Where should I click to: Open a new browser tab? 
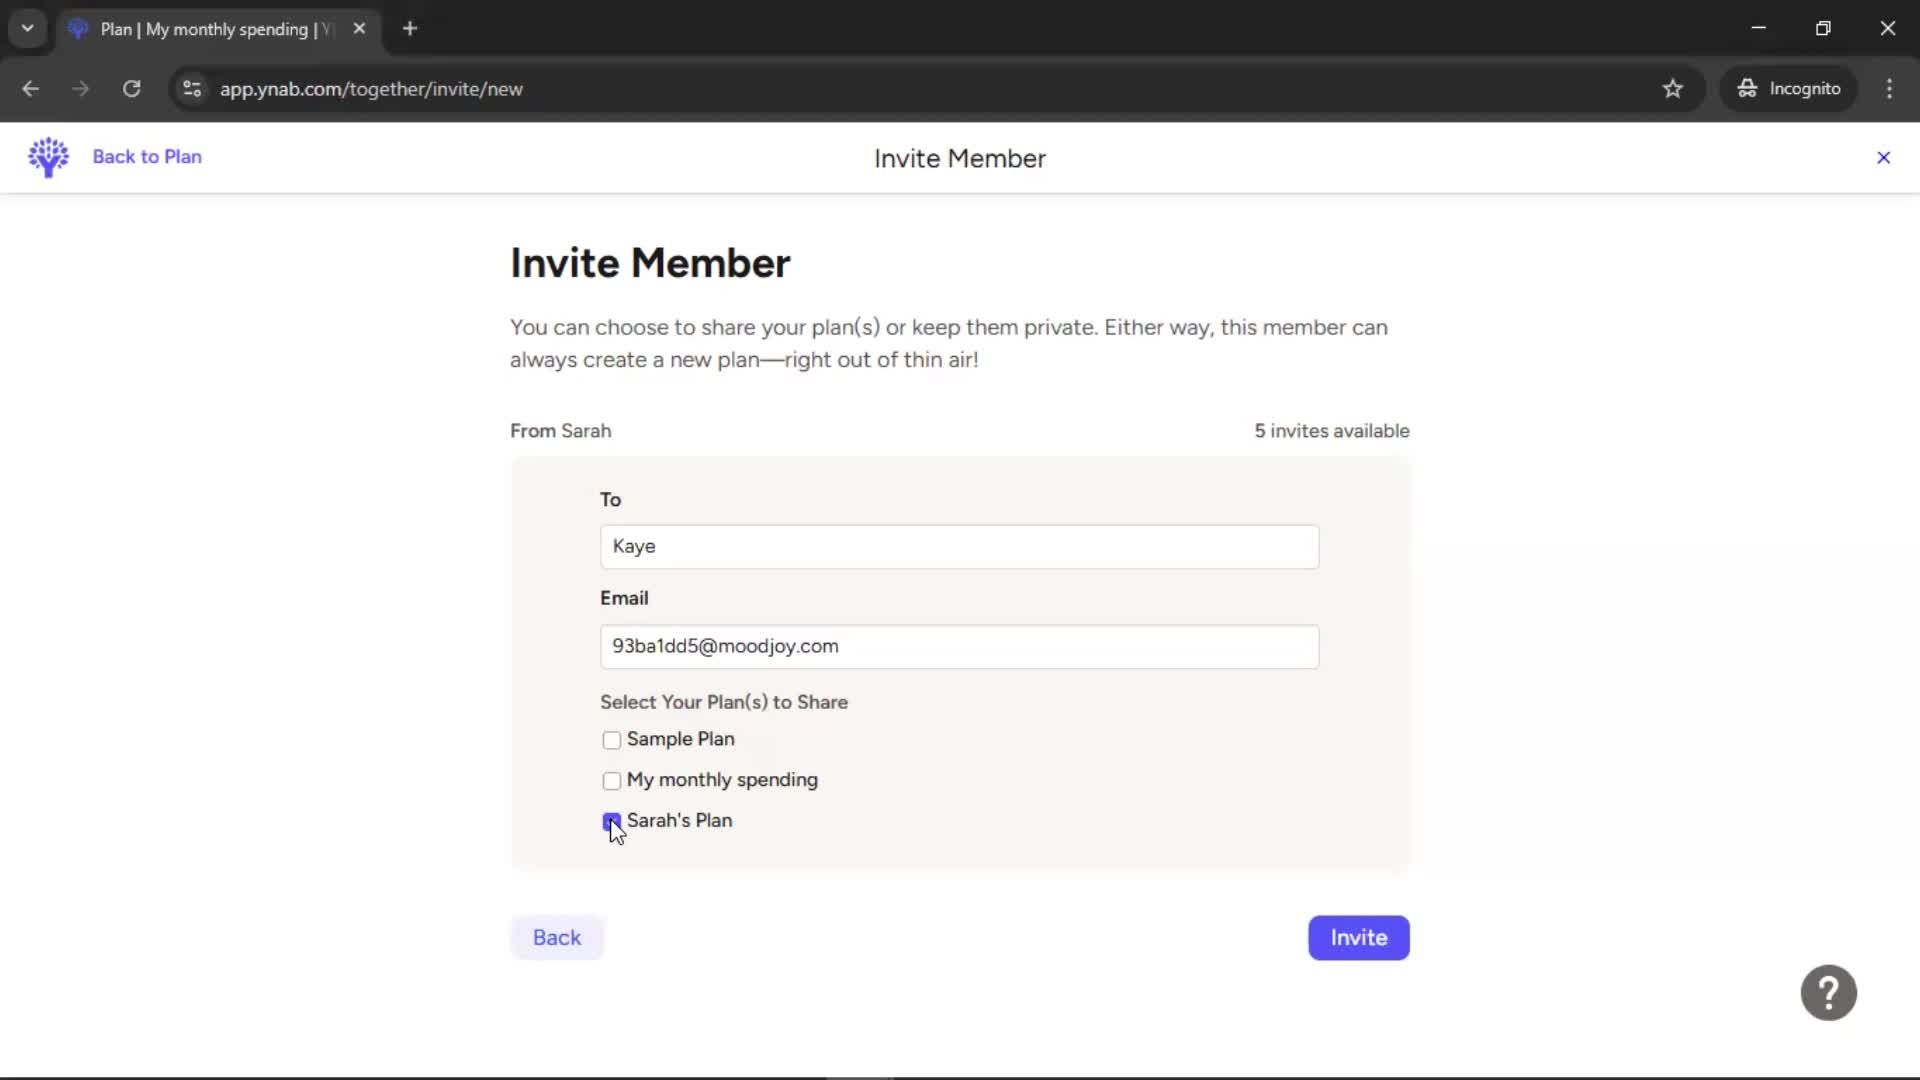(410, 29)
